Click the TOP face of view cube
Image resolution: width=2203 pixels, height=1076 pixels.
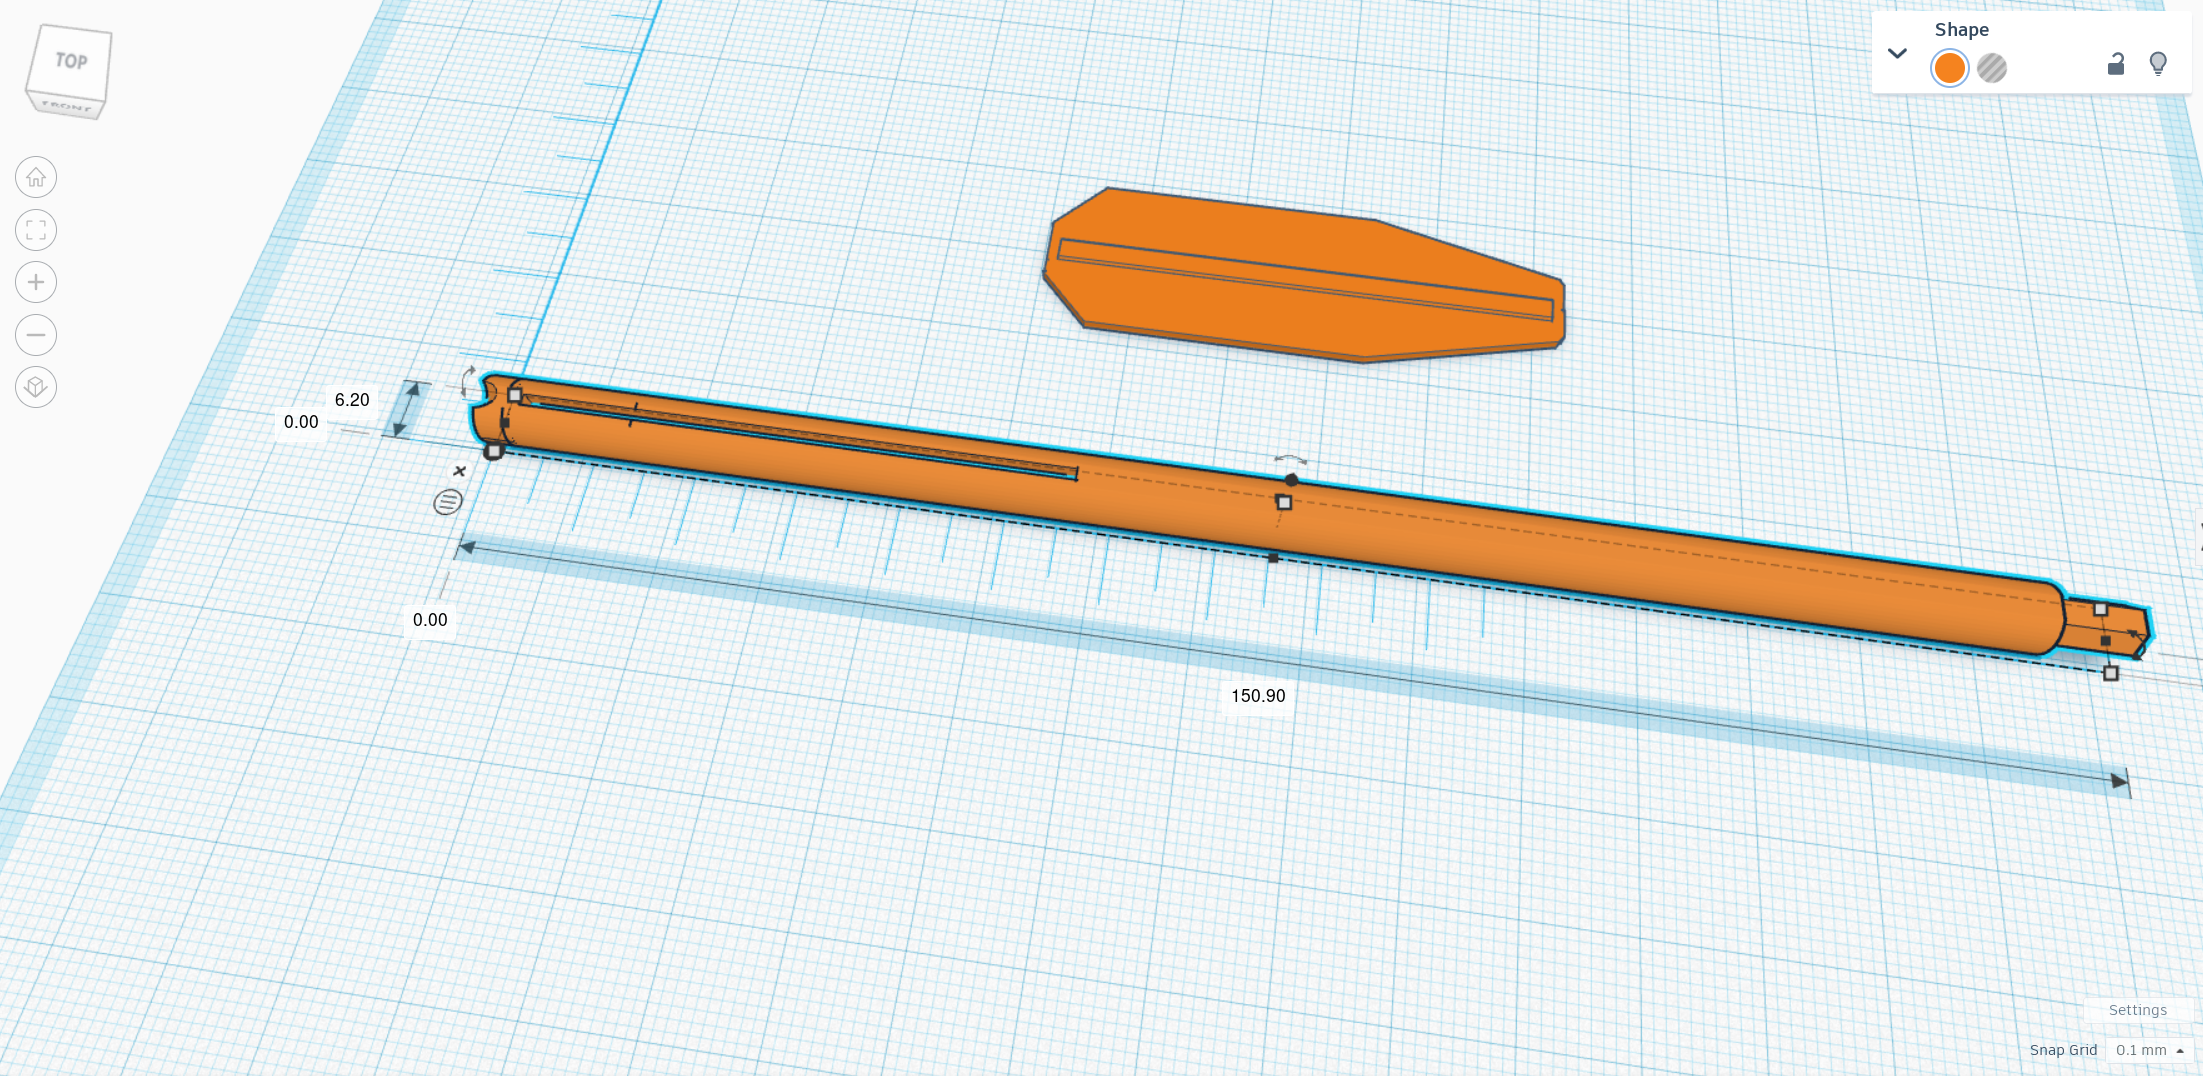pyautogui.click(x=70, y=61)
